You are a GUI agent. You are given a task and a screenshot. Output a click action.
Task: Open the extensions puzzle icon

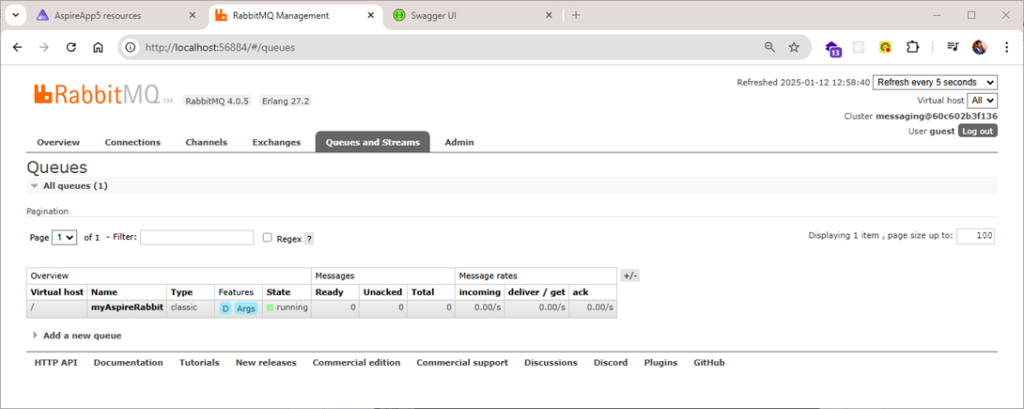pos(911,47)
